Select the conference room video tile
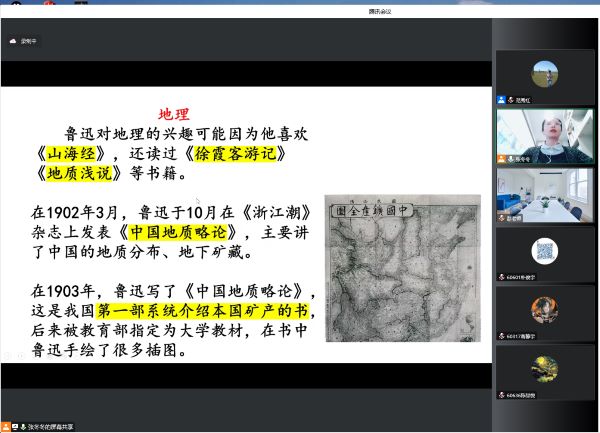The height and width of the screenshot is (433, 600). (544, 194)
